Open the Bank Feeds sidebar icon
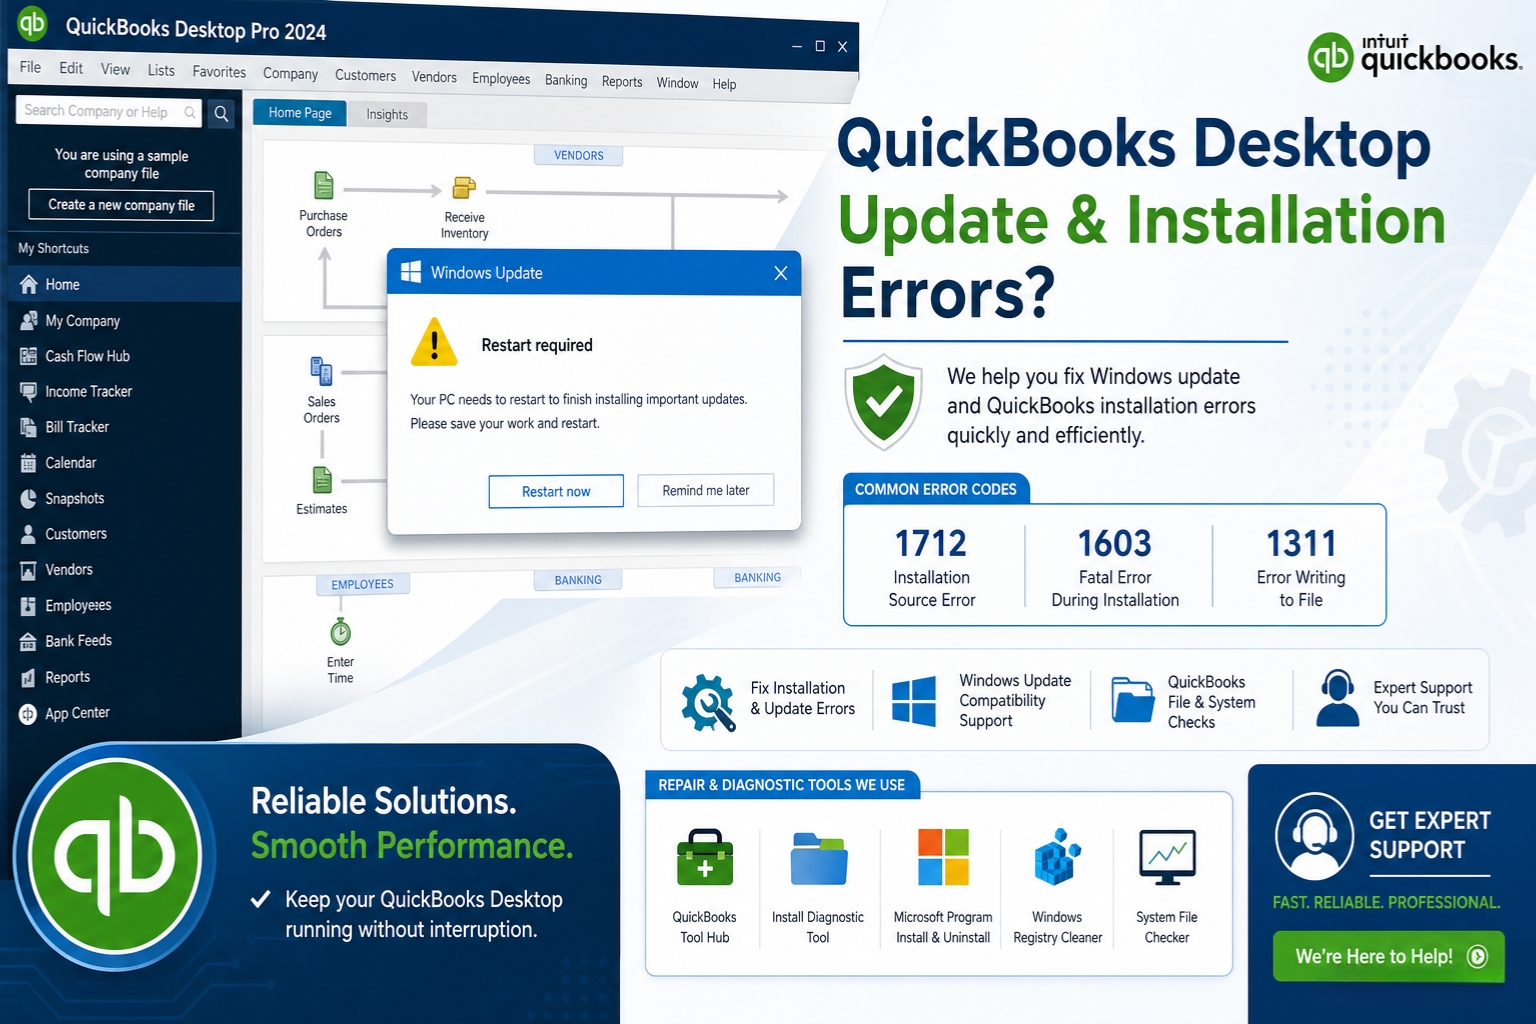The image size is (1536, 1024). [x=29, y=641]
